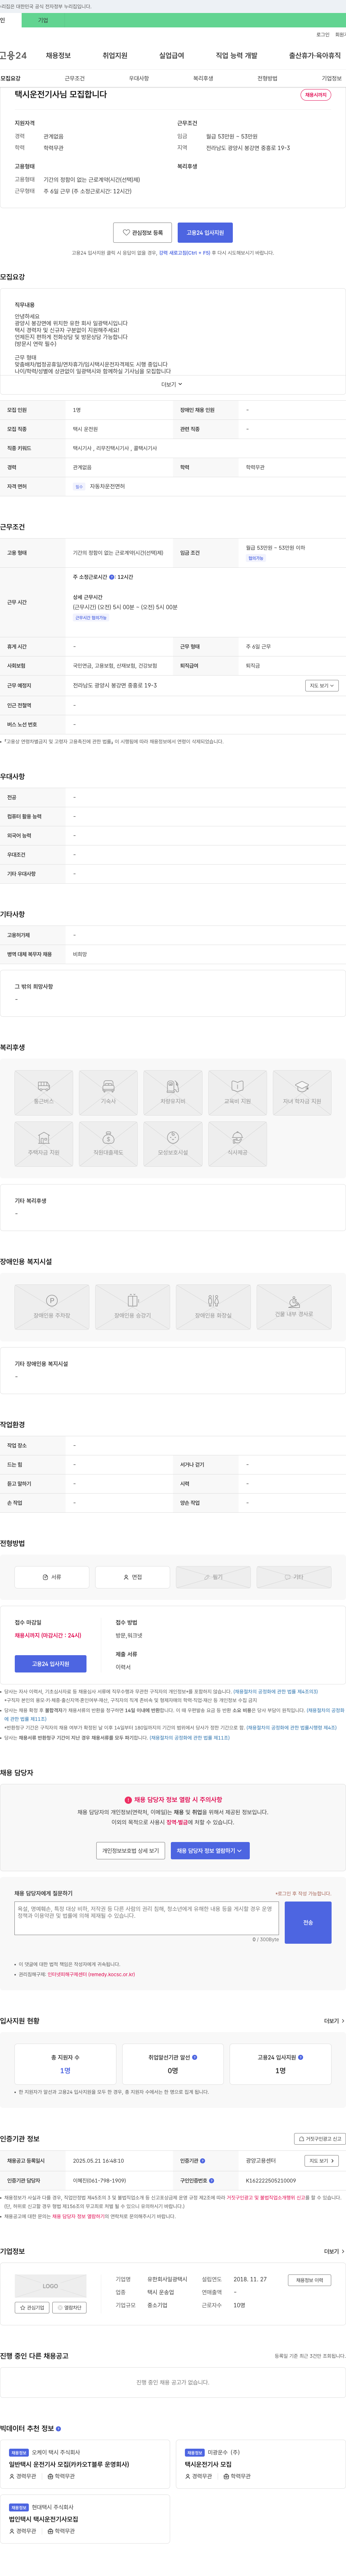Click the 기숙사 benefit icon

coord(108,1093)
